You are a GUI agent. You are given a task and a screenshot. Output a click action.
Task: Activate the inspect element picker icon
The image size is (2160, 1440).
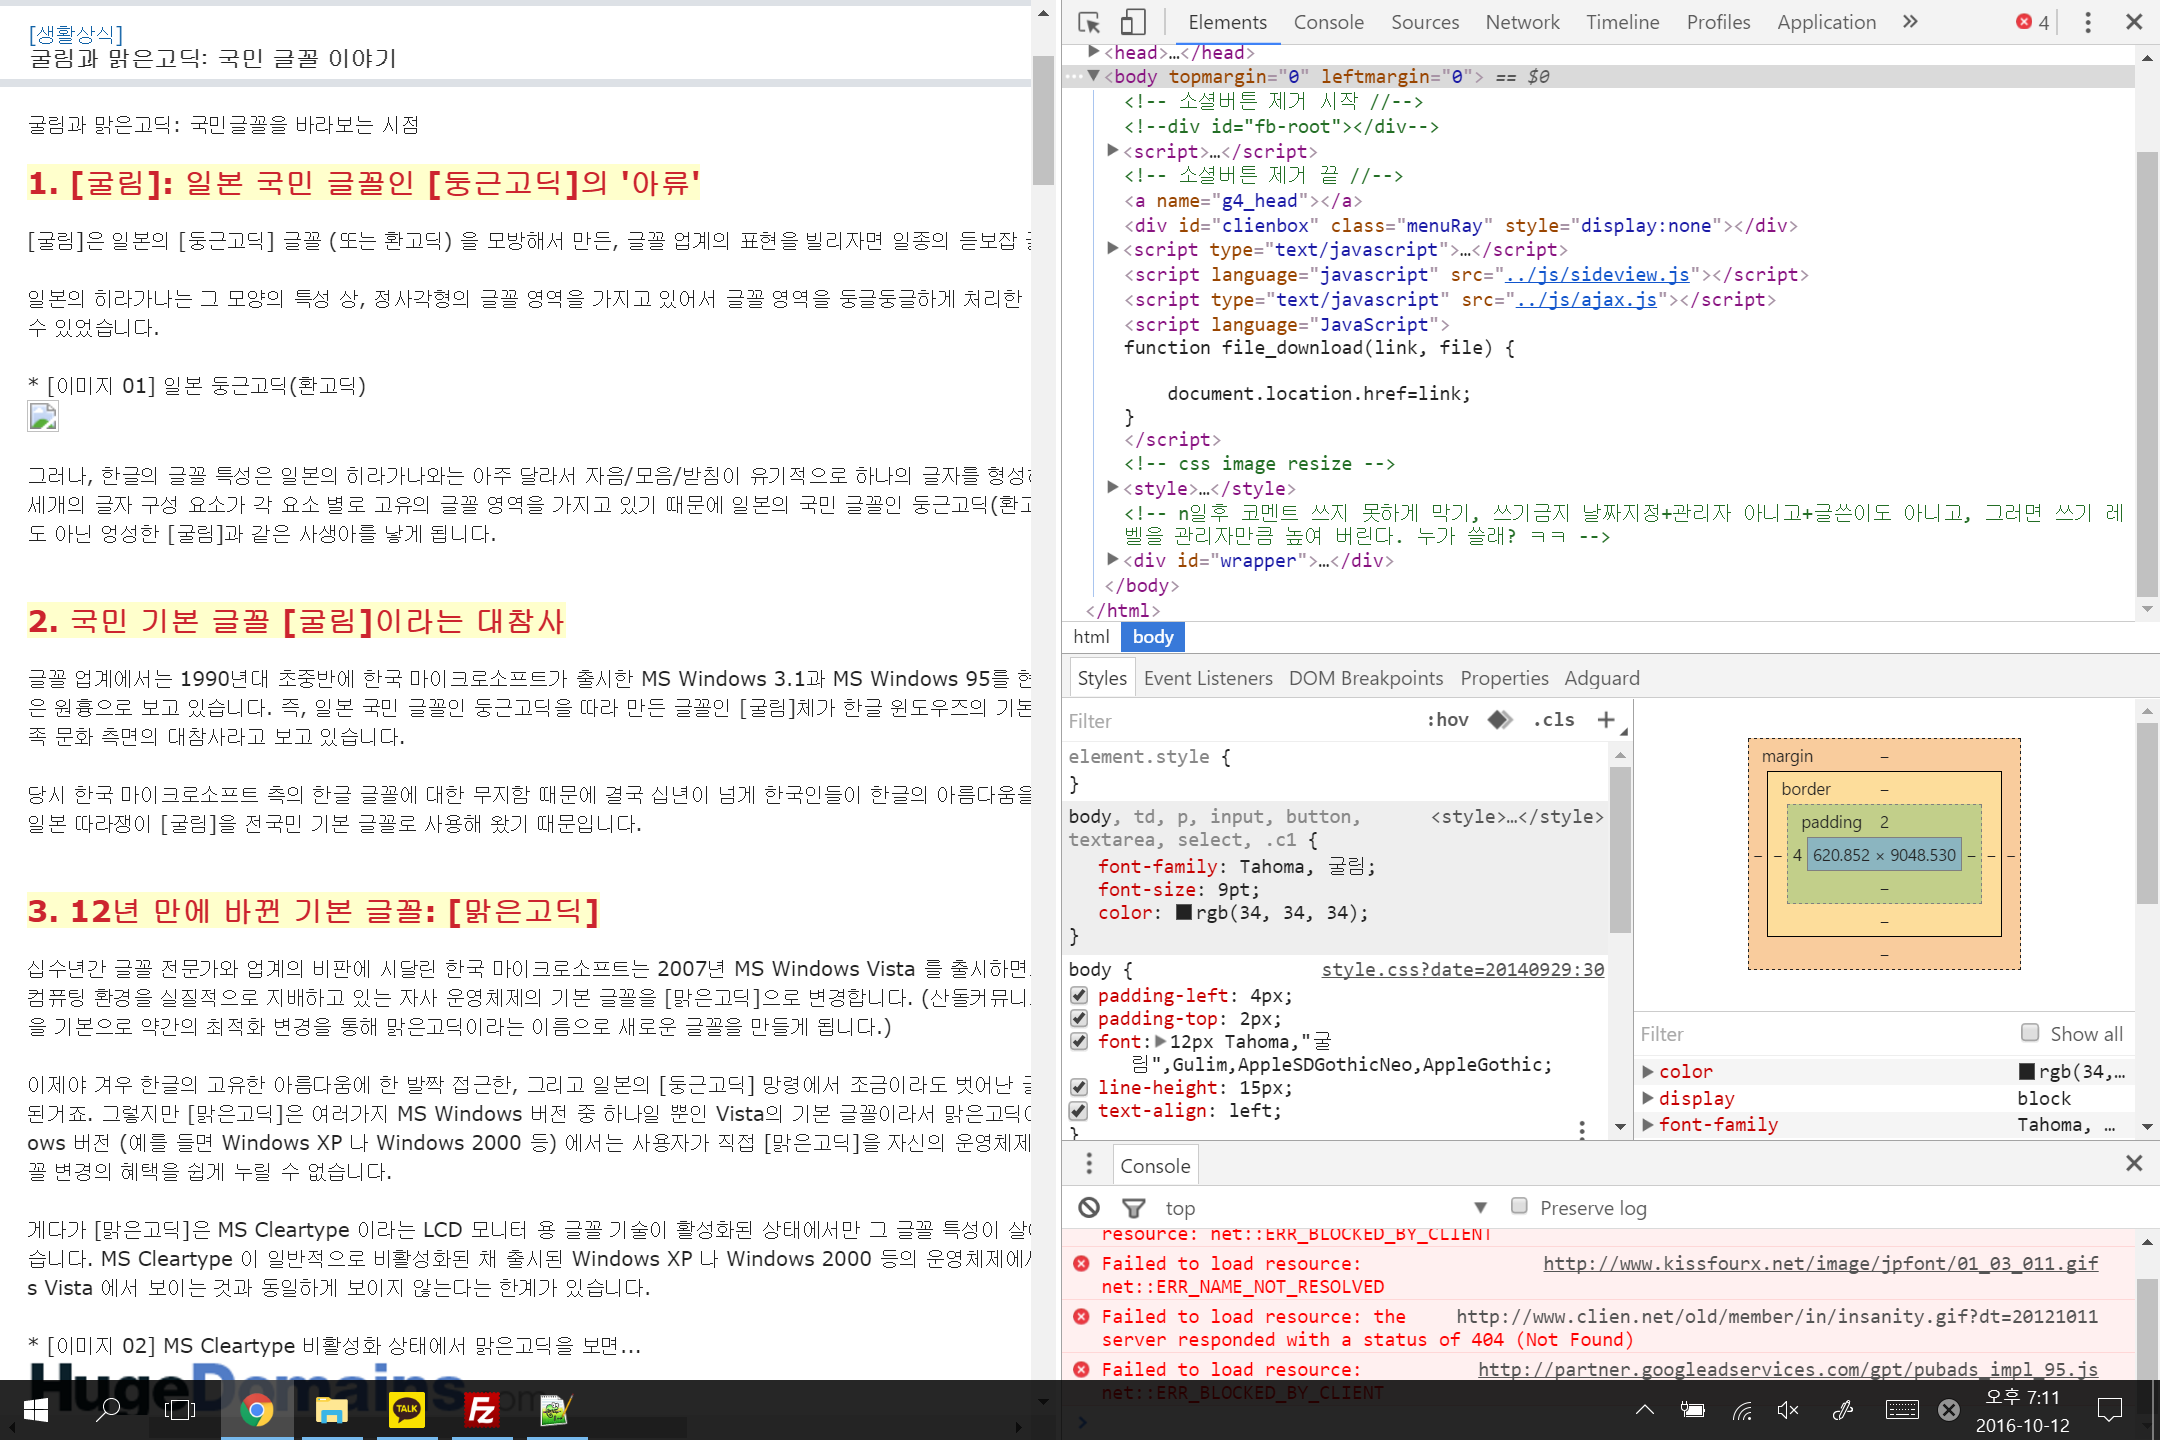click(x=1089, y=22)
